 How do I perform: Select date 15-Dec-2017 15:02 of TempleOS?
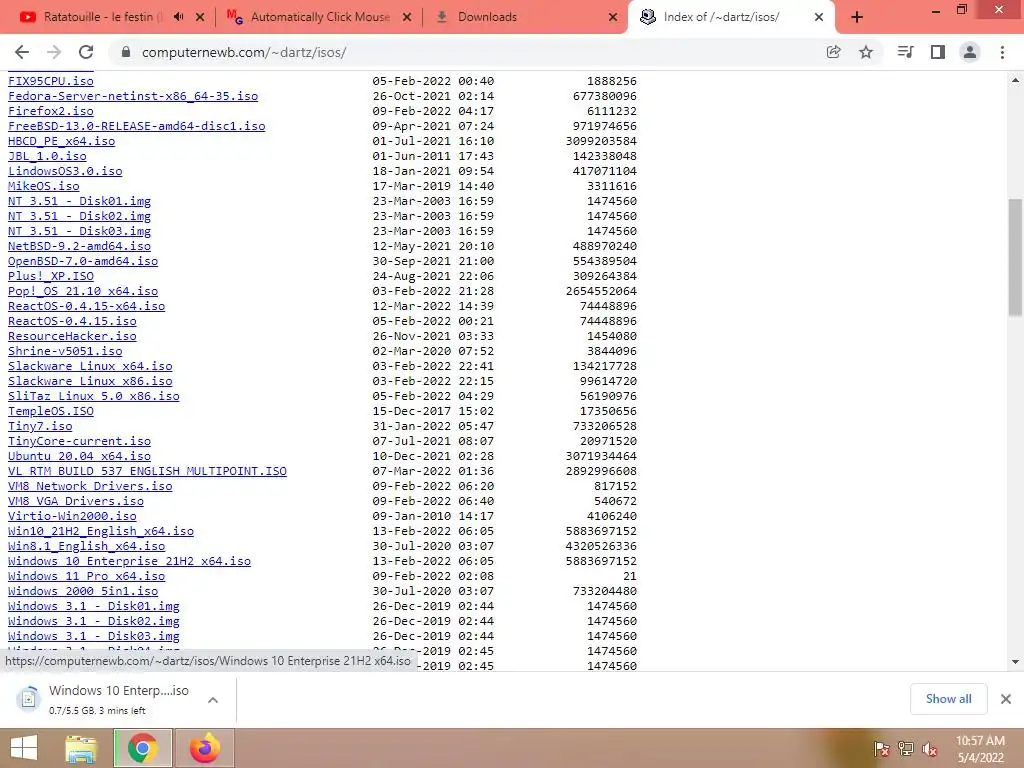[x=433, y=411]
